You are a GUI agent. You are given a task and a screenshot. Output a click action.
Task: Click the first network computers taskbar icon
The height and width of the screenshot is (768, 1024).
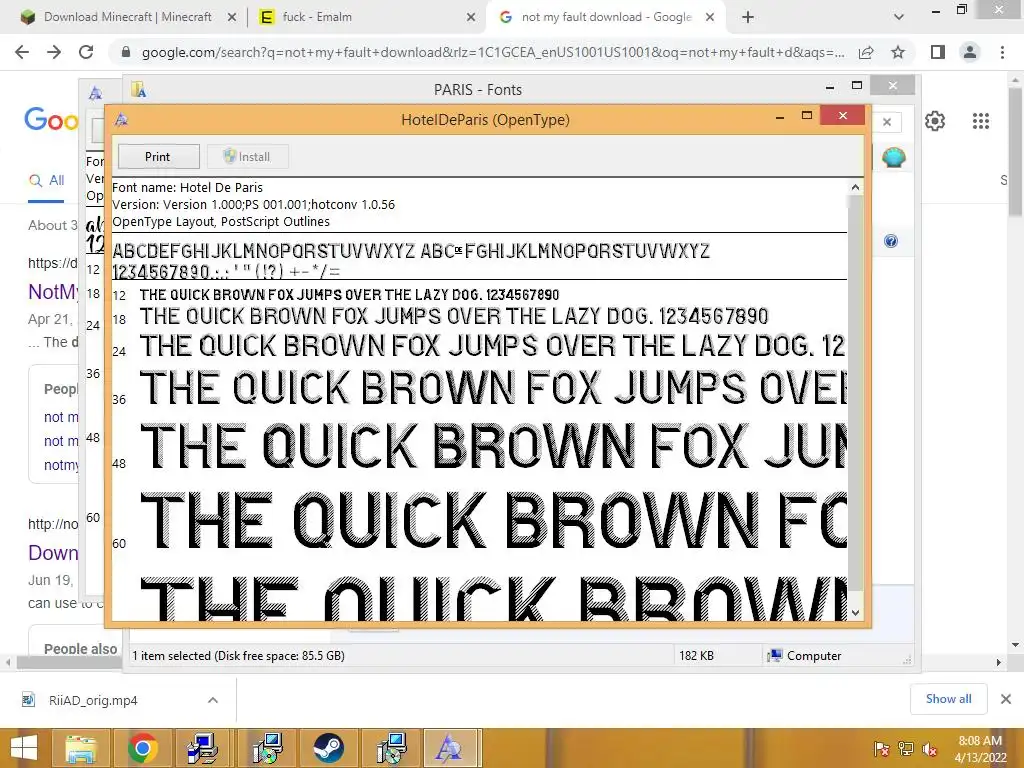[x=203, y=748]
